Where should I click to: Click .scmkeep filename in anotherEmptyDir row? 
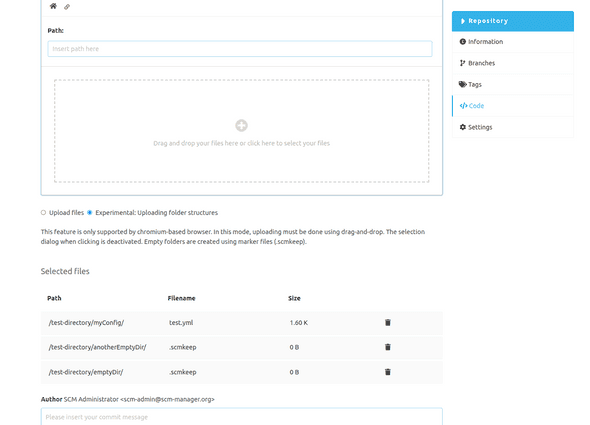182,347
